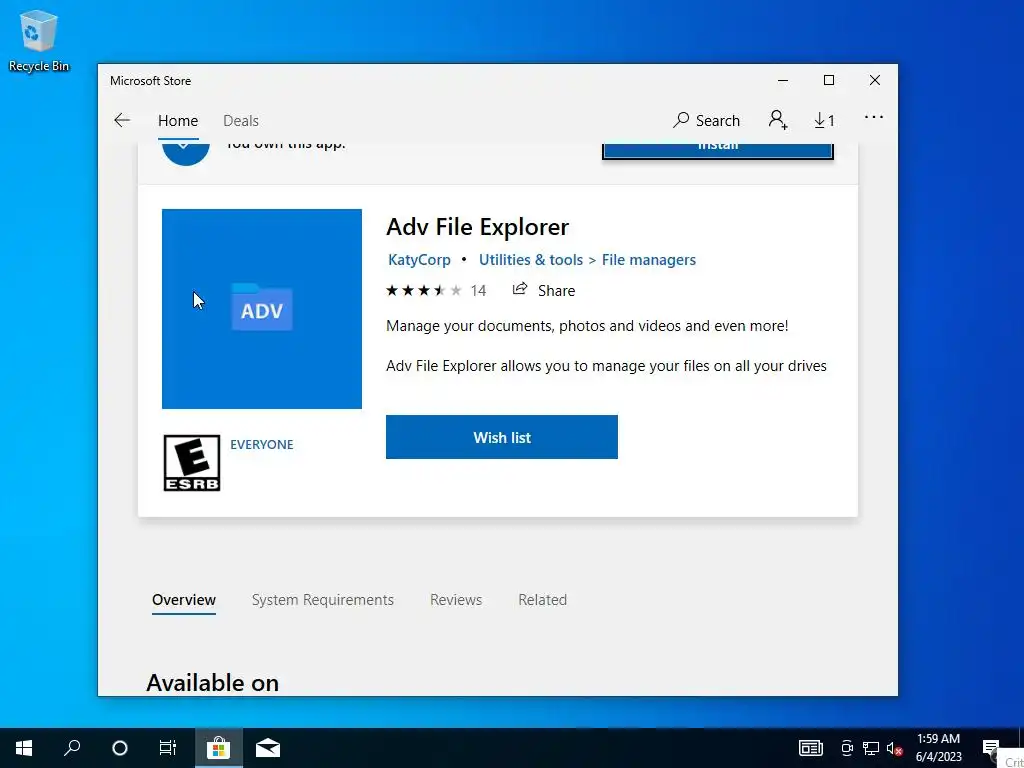This screenshot has height=768, width=1024.
Task: Click the 'Manage your documents' description line
Action: click(x=587, y=326)
